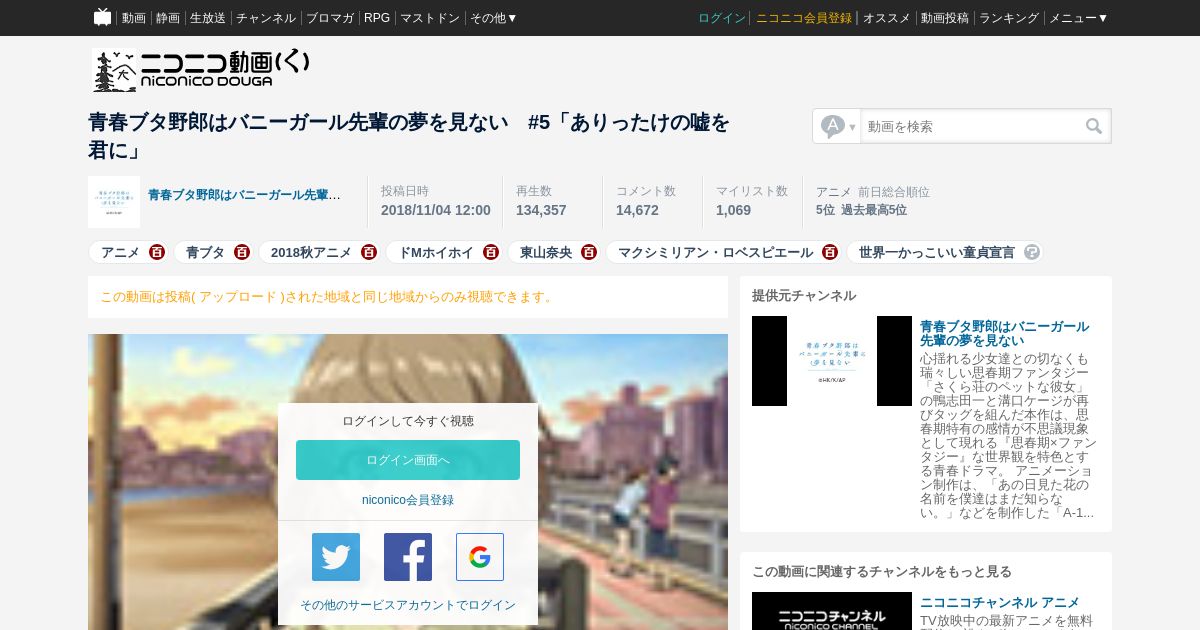Click the Niconico TV icon in top bar
Viewport: 1200px width, 630px height.
[102, 17]
